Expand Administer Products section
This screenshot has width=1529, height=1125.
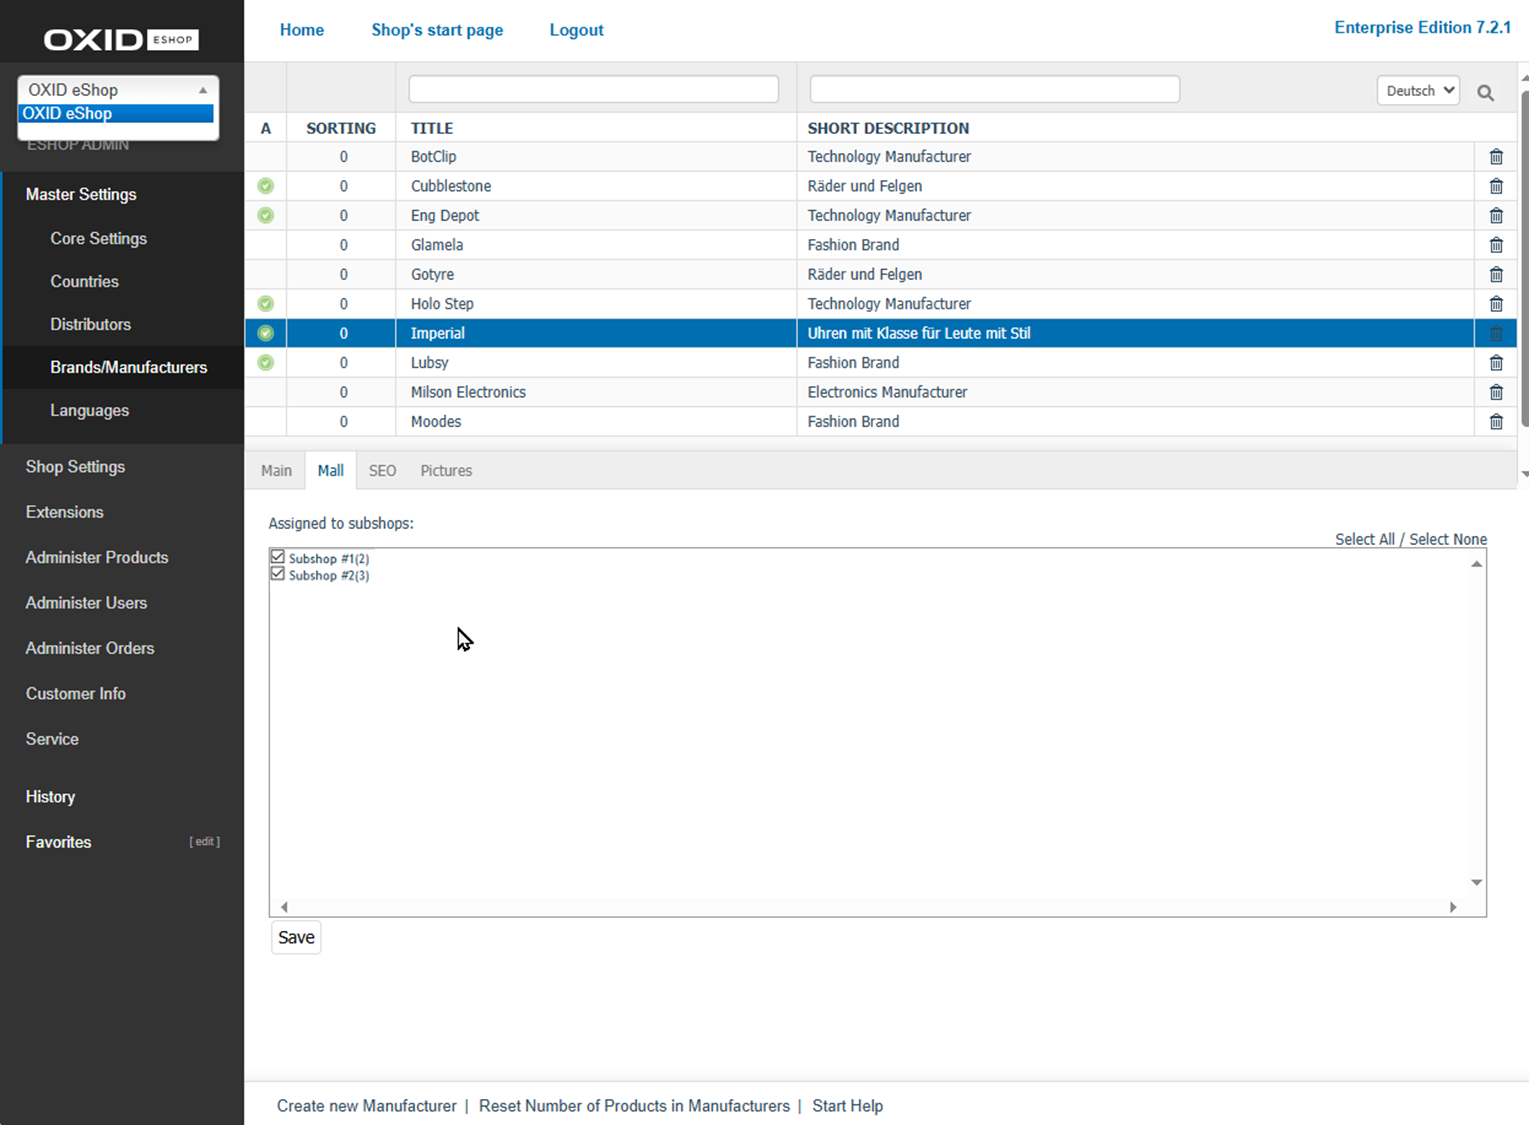point(97,558)
